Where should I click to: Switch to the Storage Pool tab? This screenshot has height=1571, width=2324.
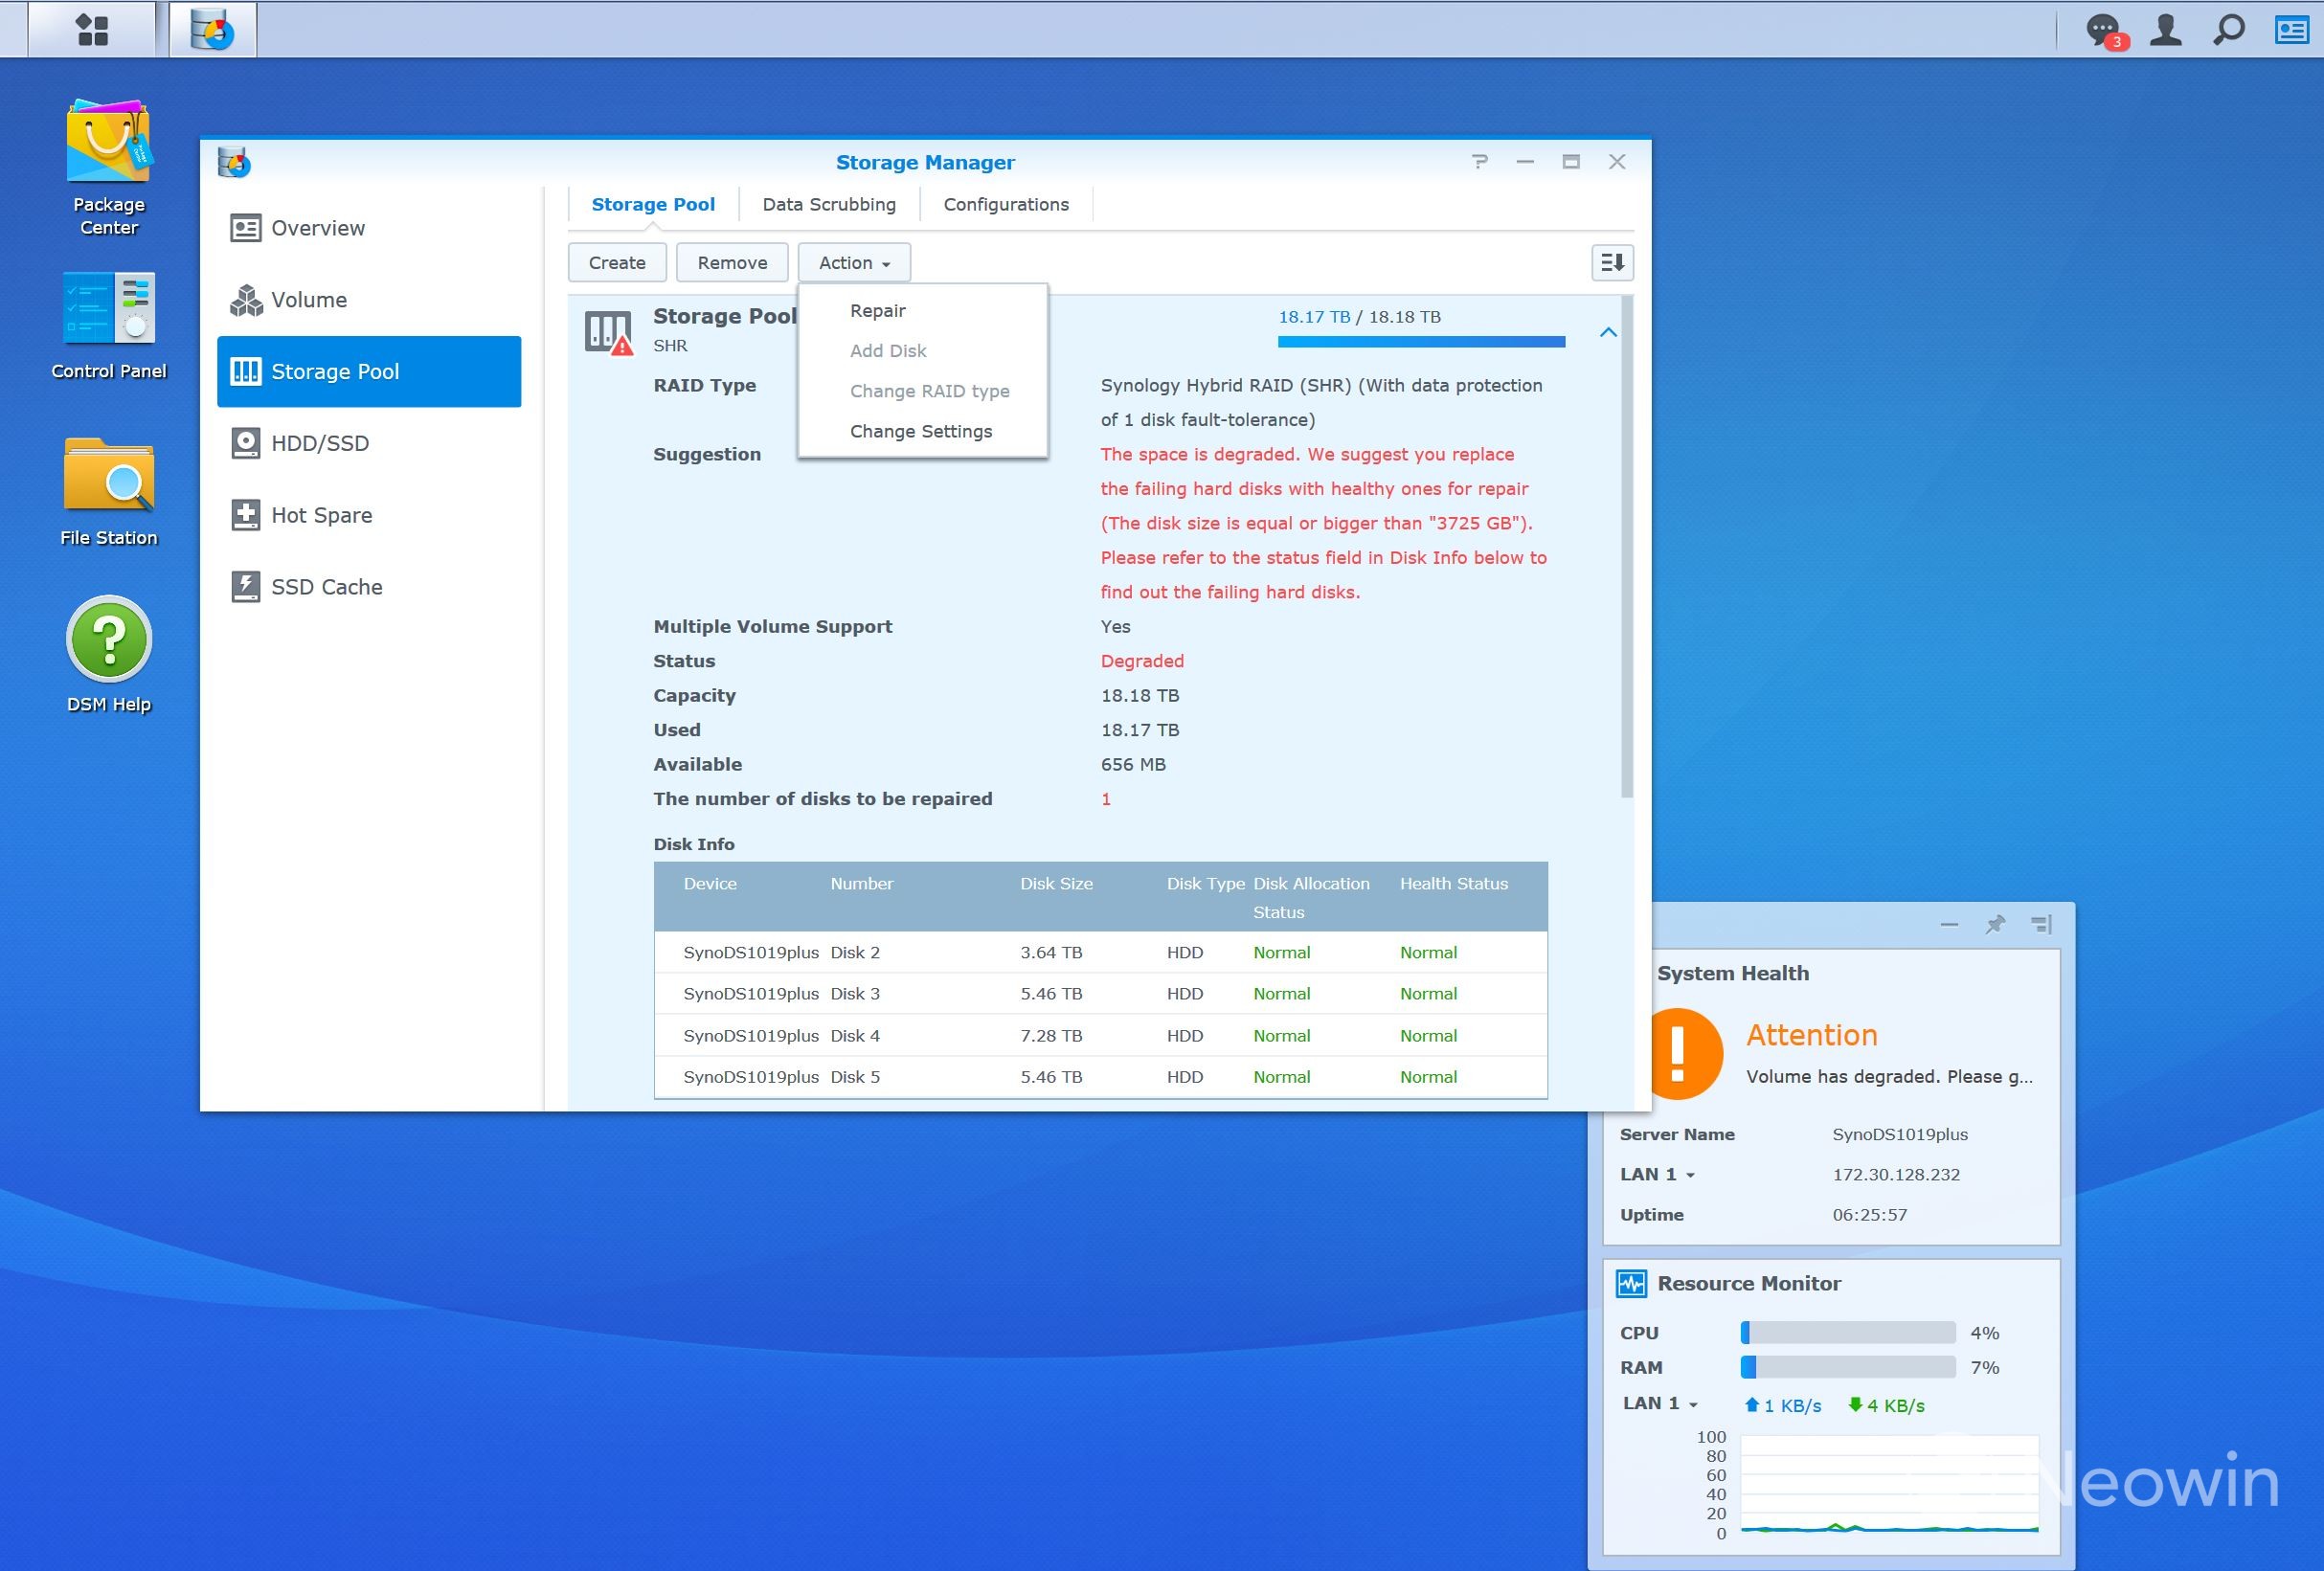pos(653,204)
